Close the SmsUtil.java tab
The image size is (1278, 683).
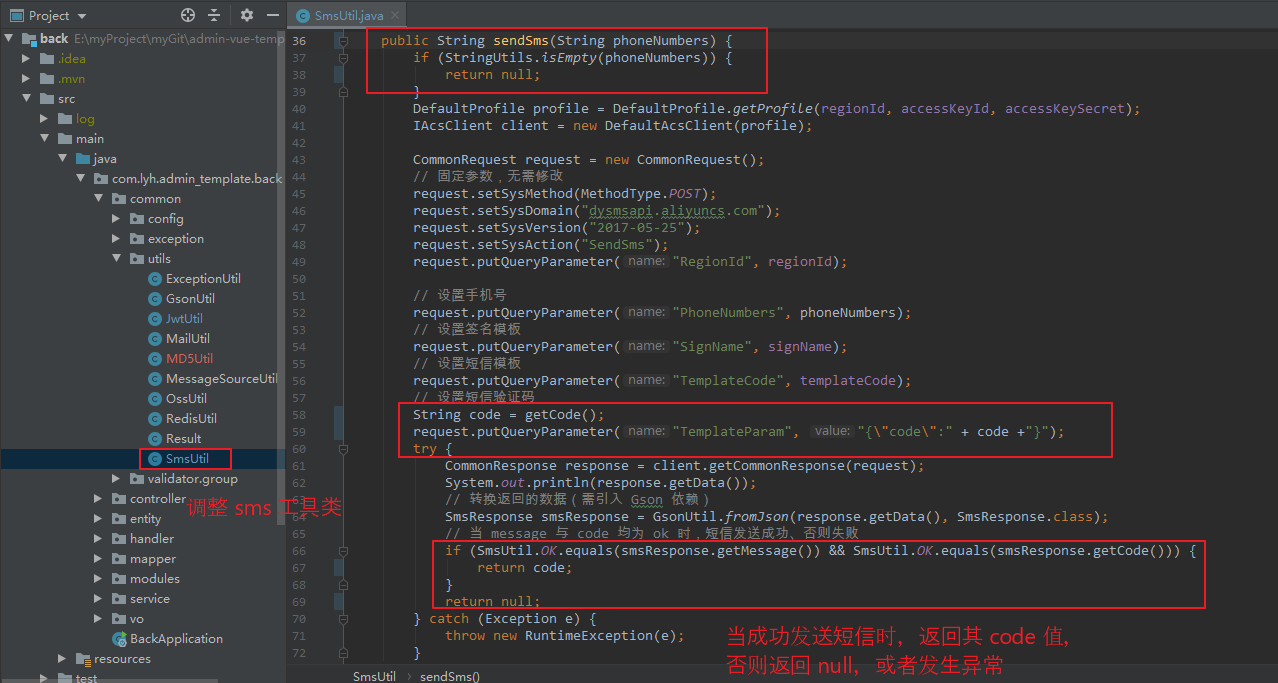coord(395,16)
